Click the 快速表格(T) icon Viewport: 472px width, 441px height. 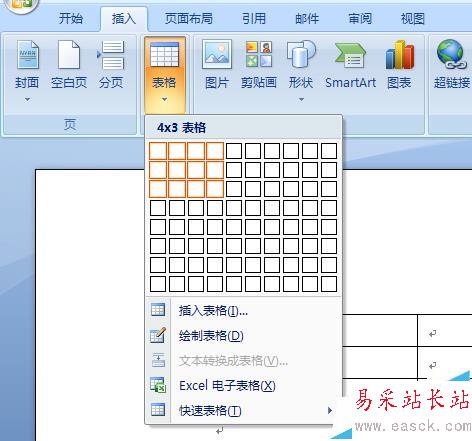158,410
